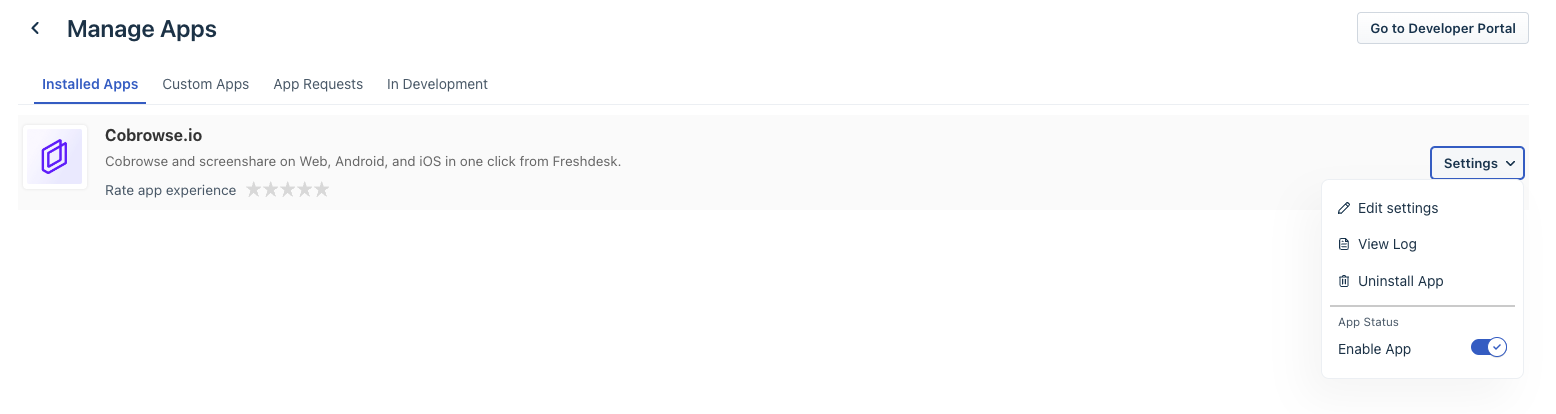The height and width of the screenshot is (414, 1556).
Task: Rate Cobrowse.io five stars
Action: (321, 190)
